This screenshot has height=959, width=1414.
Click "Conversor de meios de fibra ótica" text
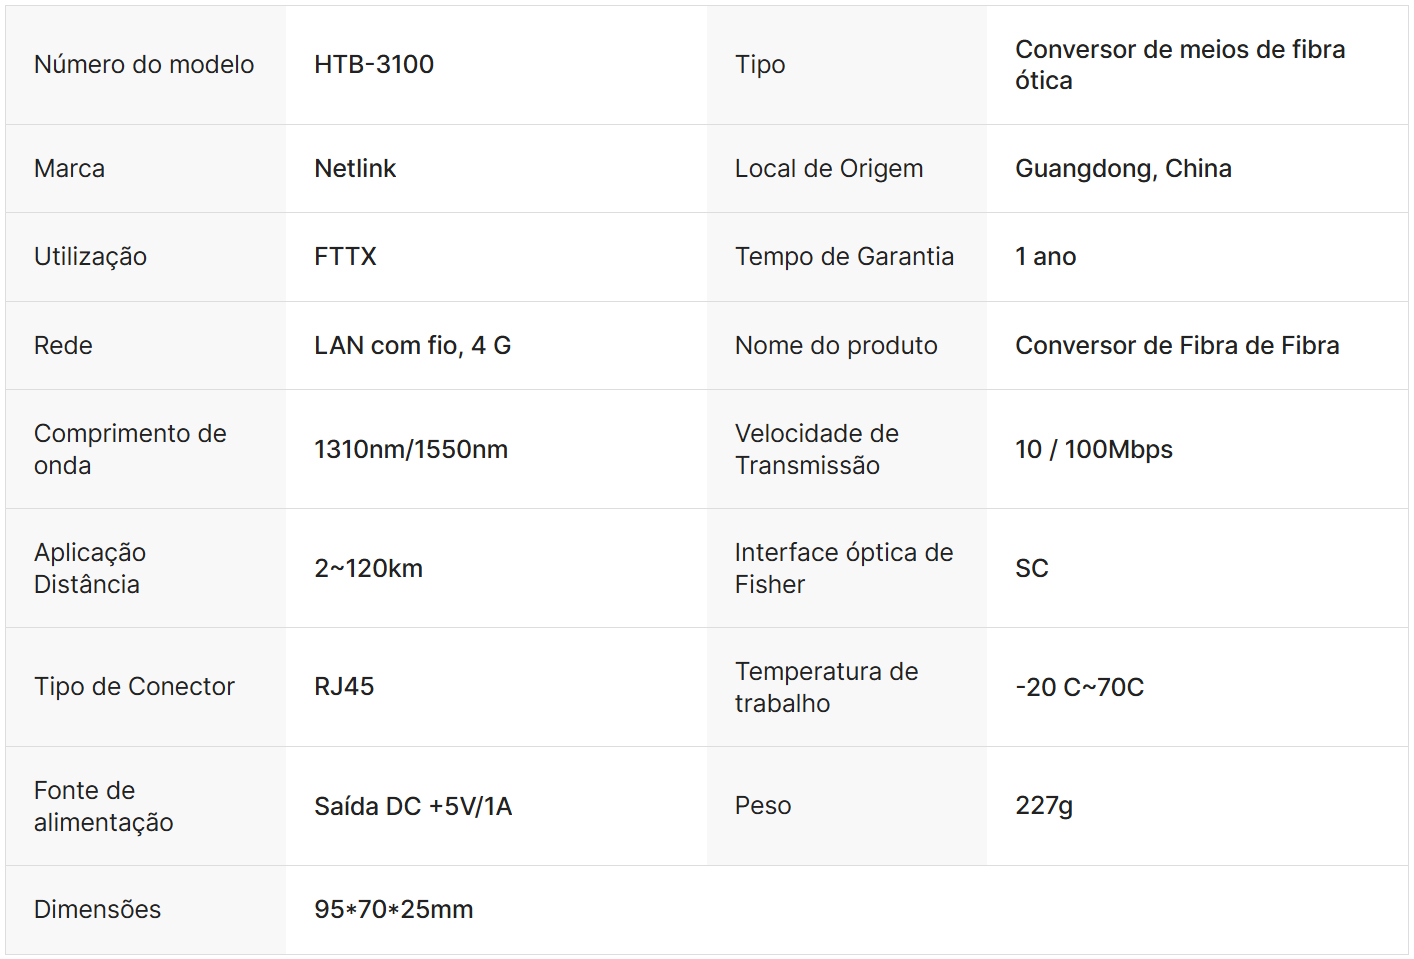click(x=1180, y=65)
